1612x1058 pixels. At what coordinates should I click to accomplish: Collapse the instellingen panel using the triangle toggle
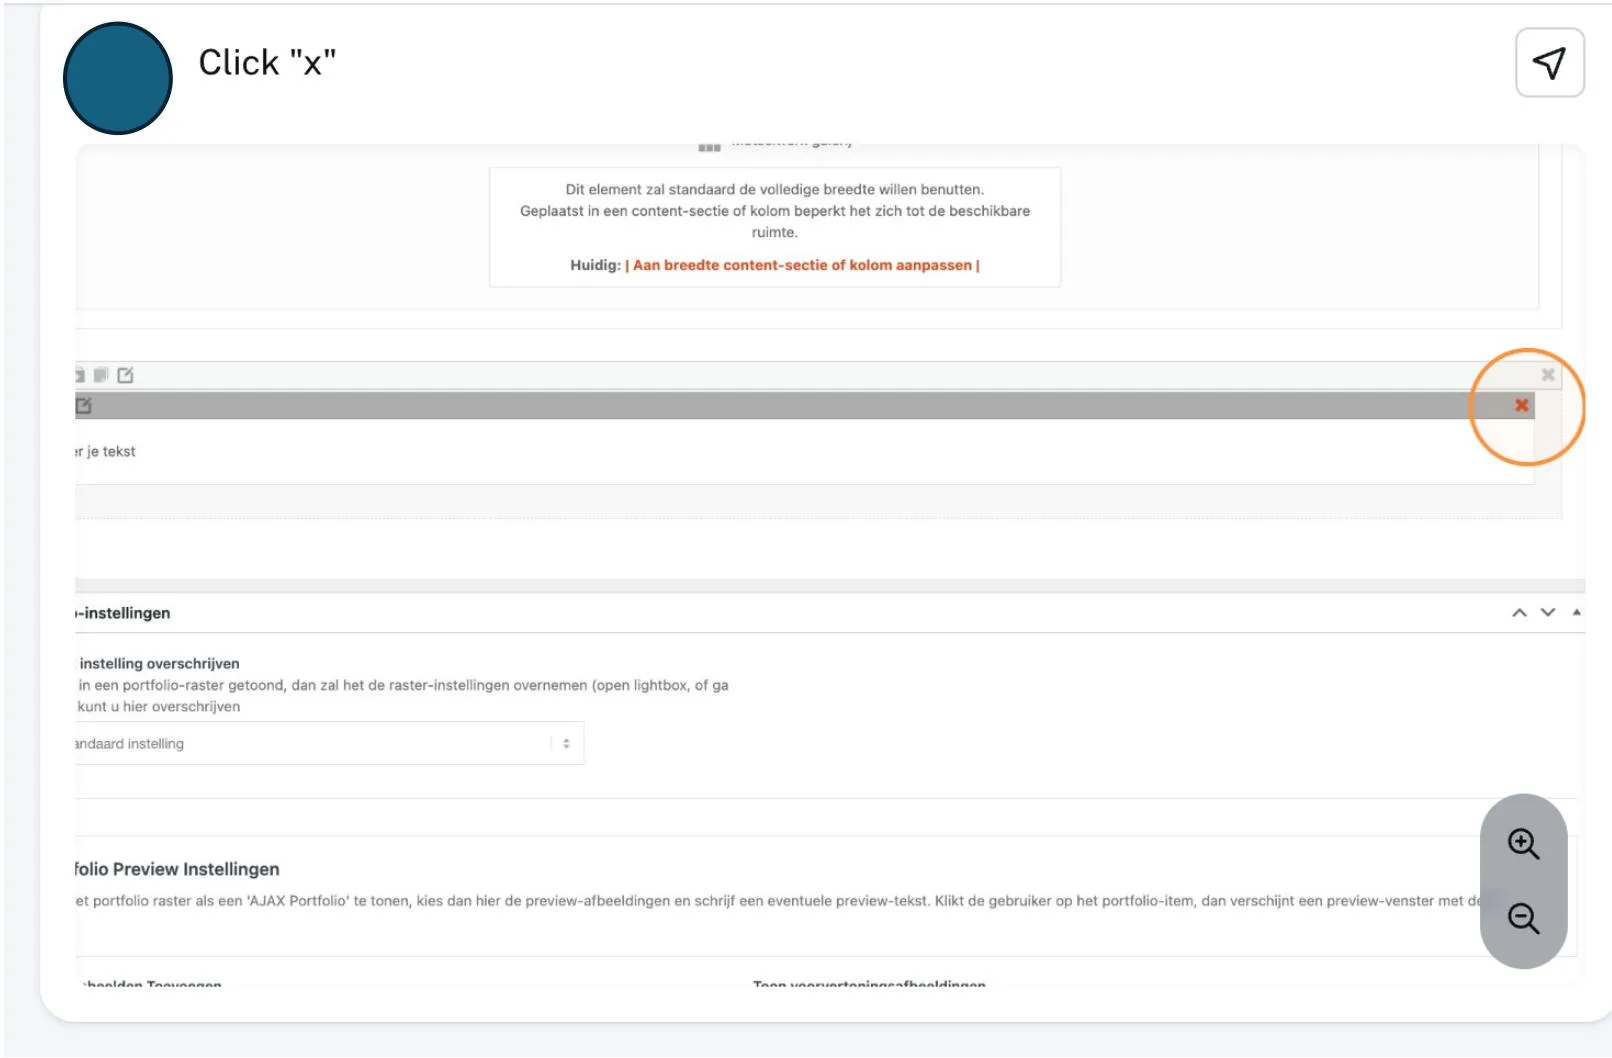coord(1577,612)
